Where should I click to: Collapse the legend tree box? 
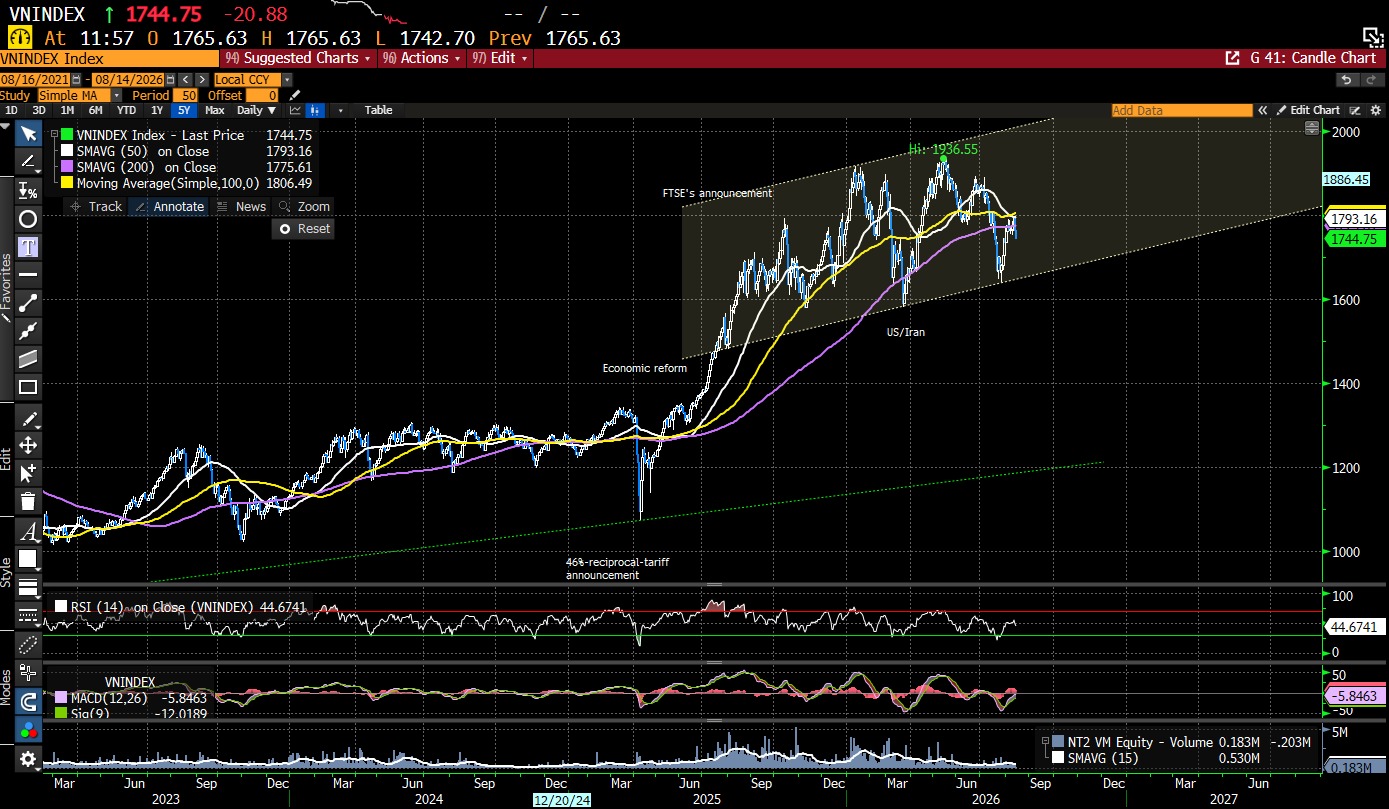(54, 134)
